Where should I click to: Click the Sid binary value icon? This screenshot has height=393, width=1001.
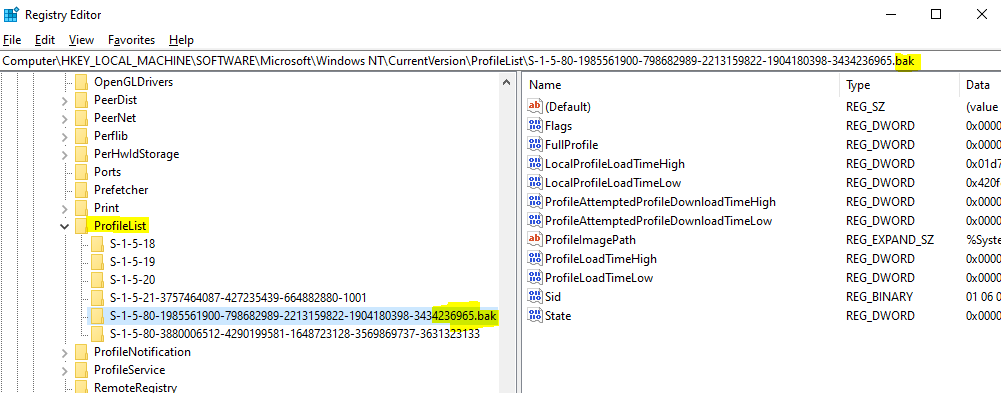coord(534,297)
